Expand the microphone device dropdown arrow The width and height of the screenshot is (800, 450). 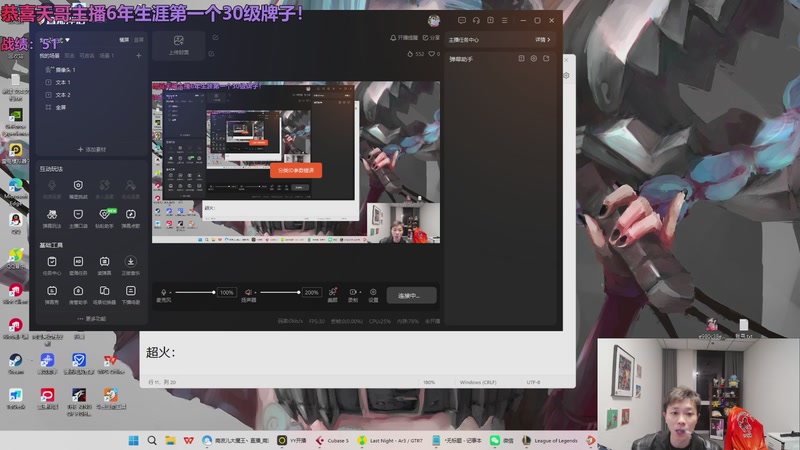click(170, 292)
